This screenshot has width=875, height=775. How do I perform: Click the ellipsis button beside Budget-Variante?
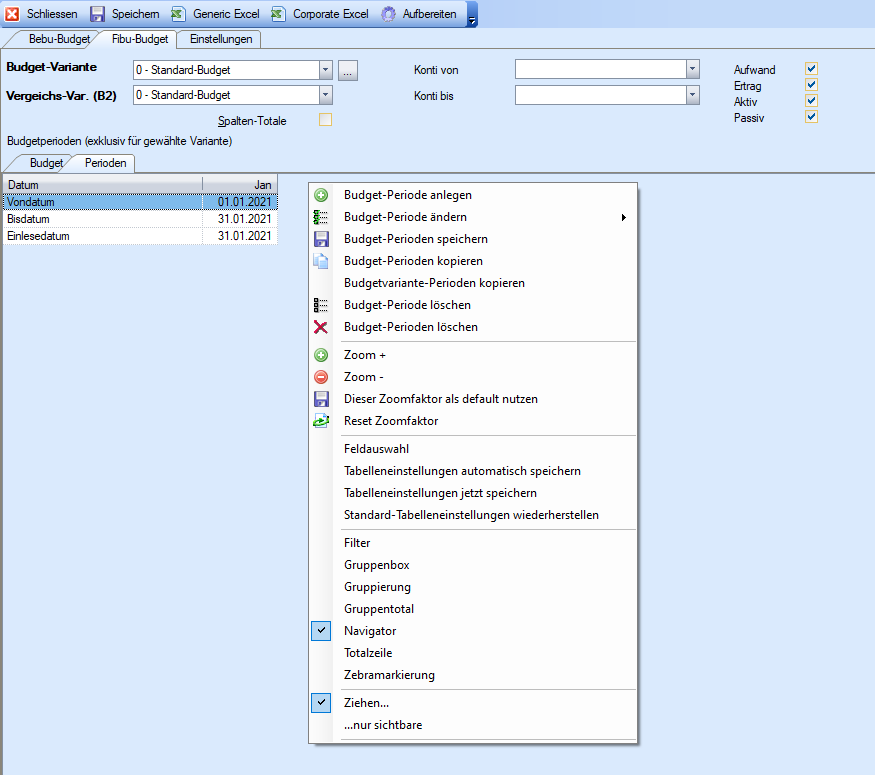point(347,70)
